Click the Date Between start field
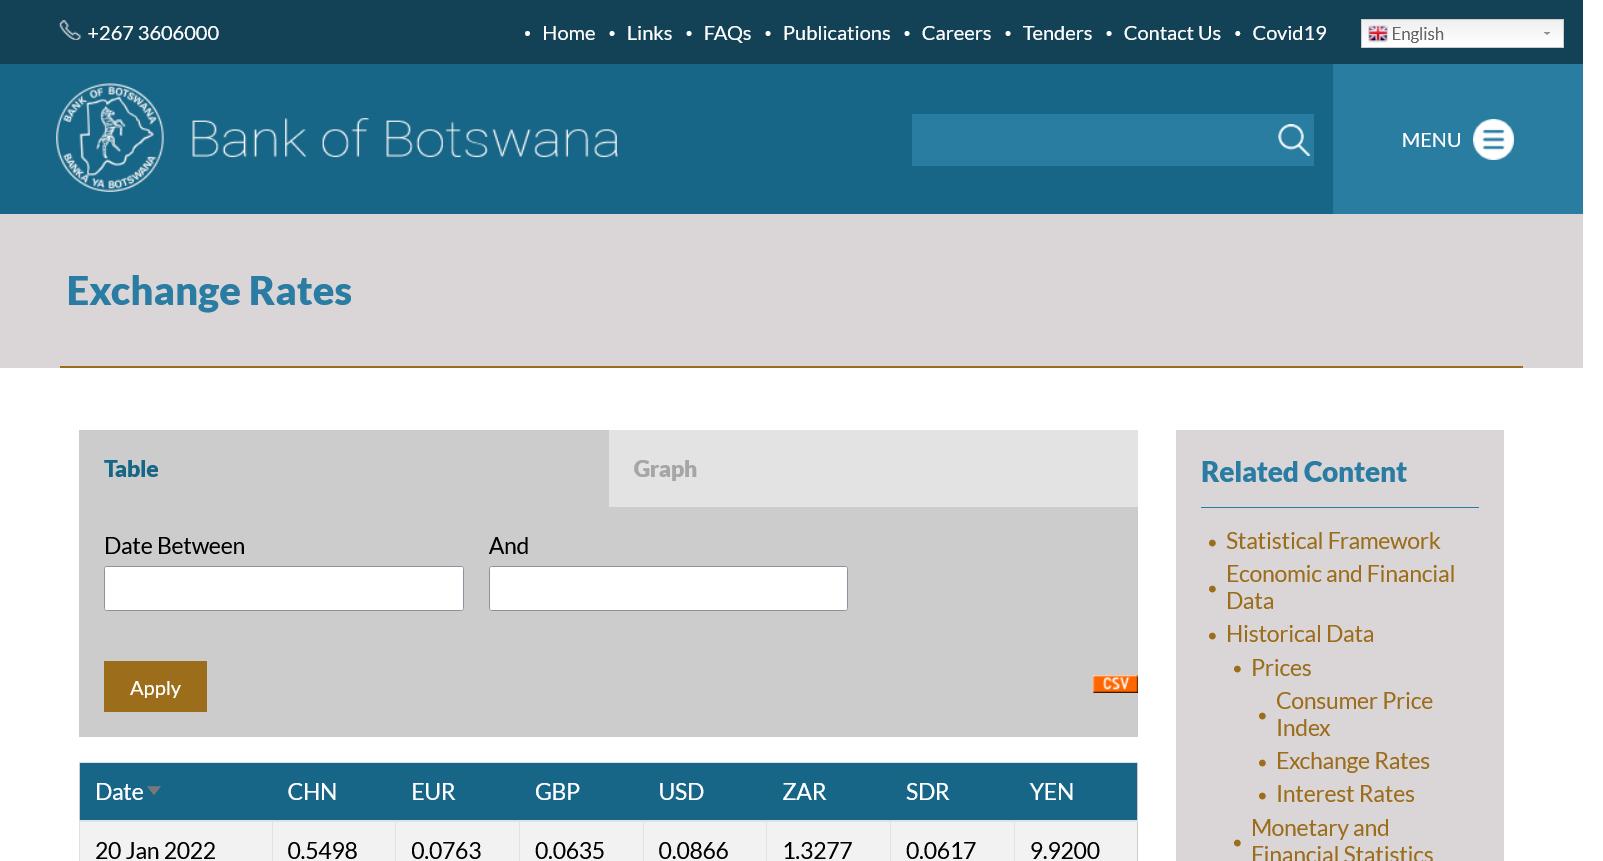 (x=284, y=589)
